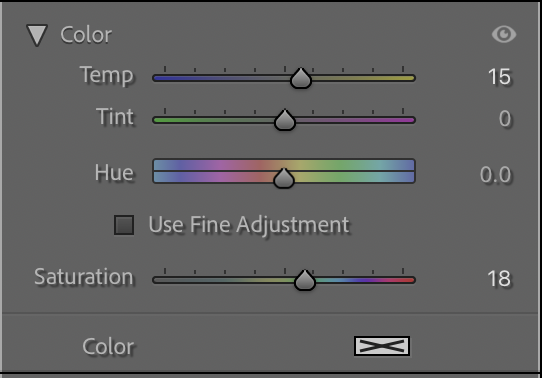Click the Tint label

(115, 116)
